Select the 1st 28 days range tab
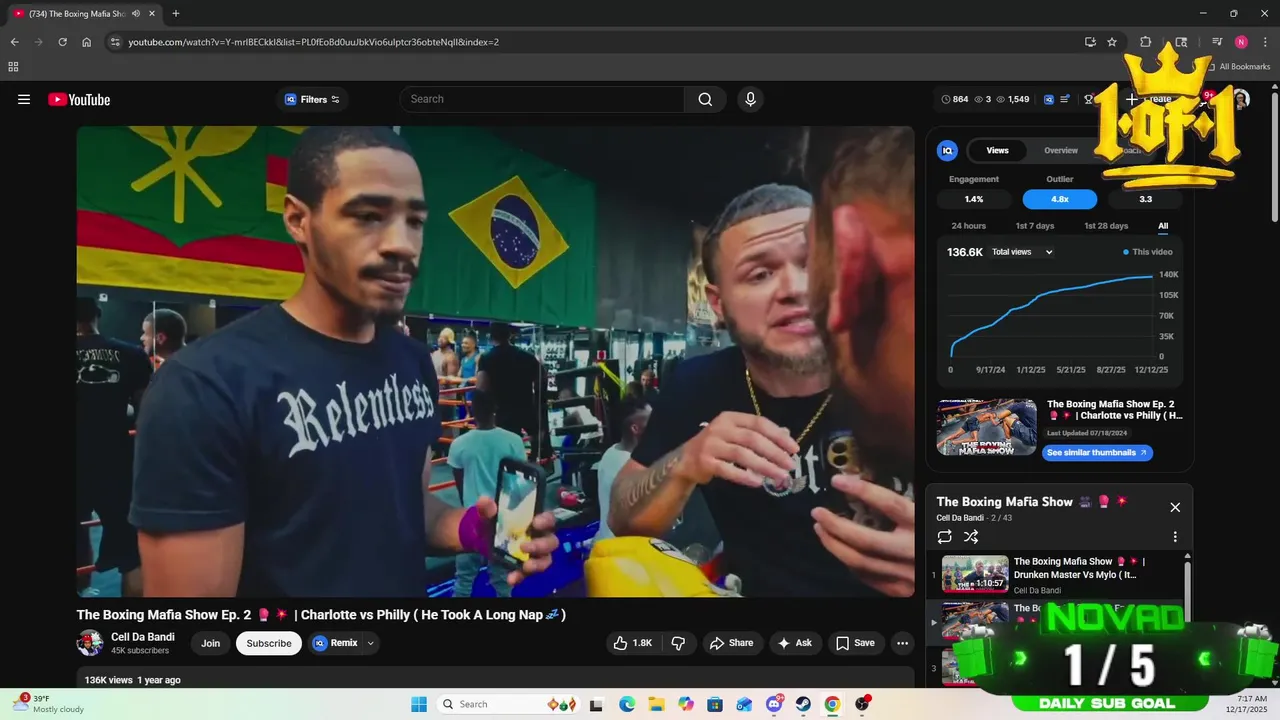The image size is (1280, 720). point(1106,226)
